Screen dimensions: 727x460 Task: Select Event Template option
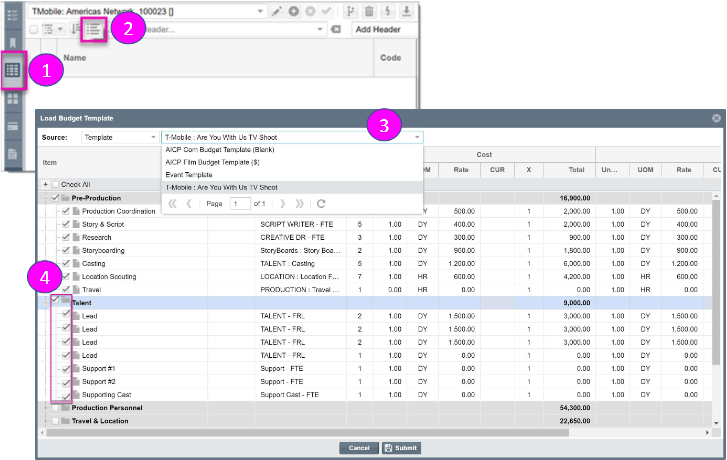coord(292,175)
